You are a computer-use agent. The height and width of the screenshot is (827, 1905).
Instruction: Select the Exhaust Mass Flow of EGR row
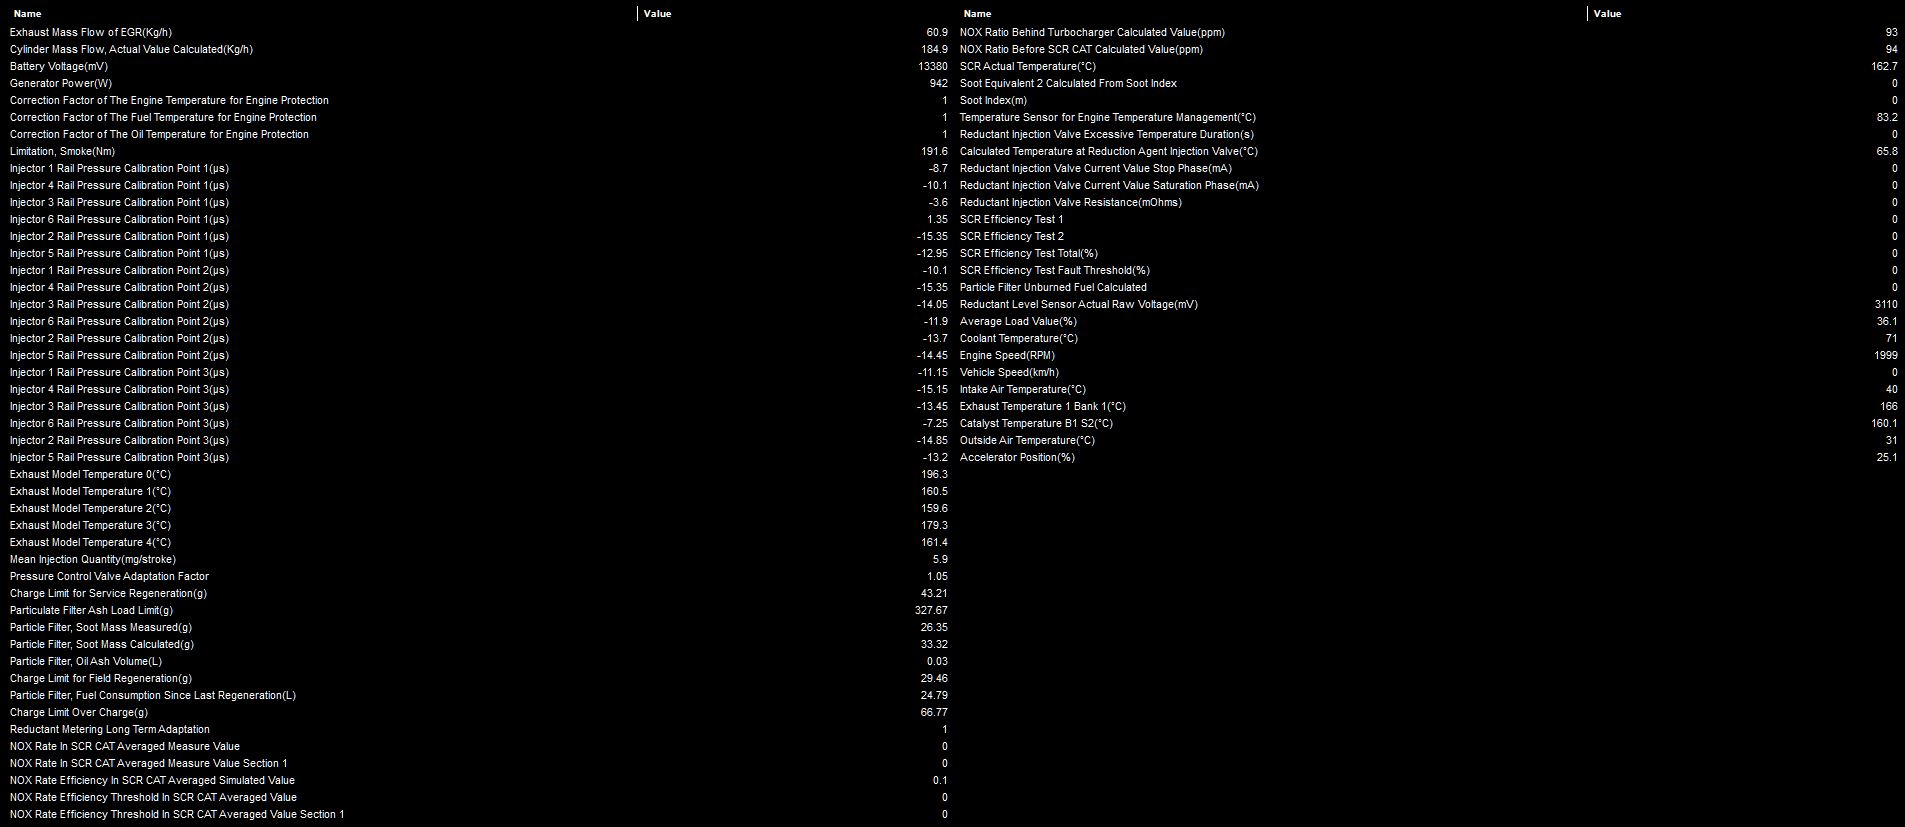click(478, 32)
